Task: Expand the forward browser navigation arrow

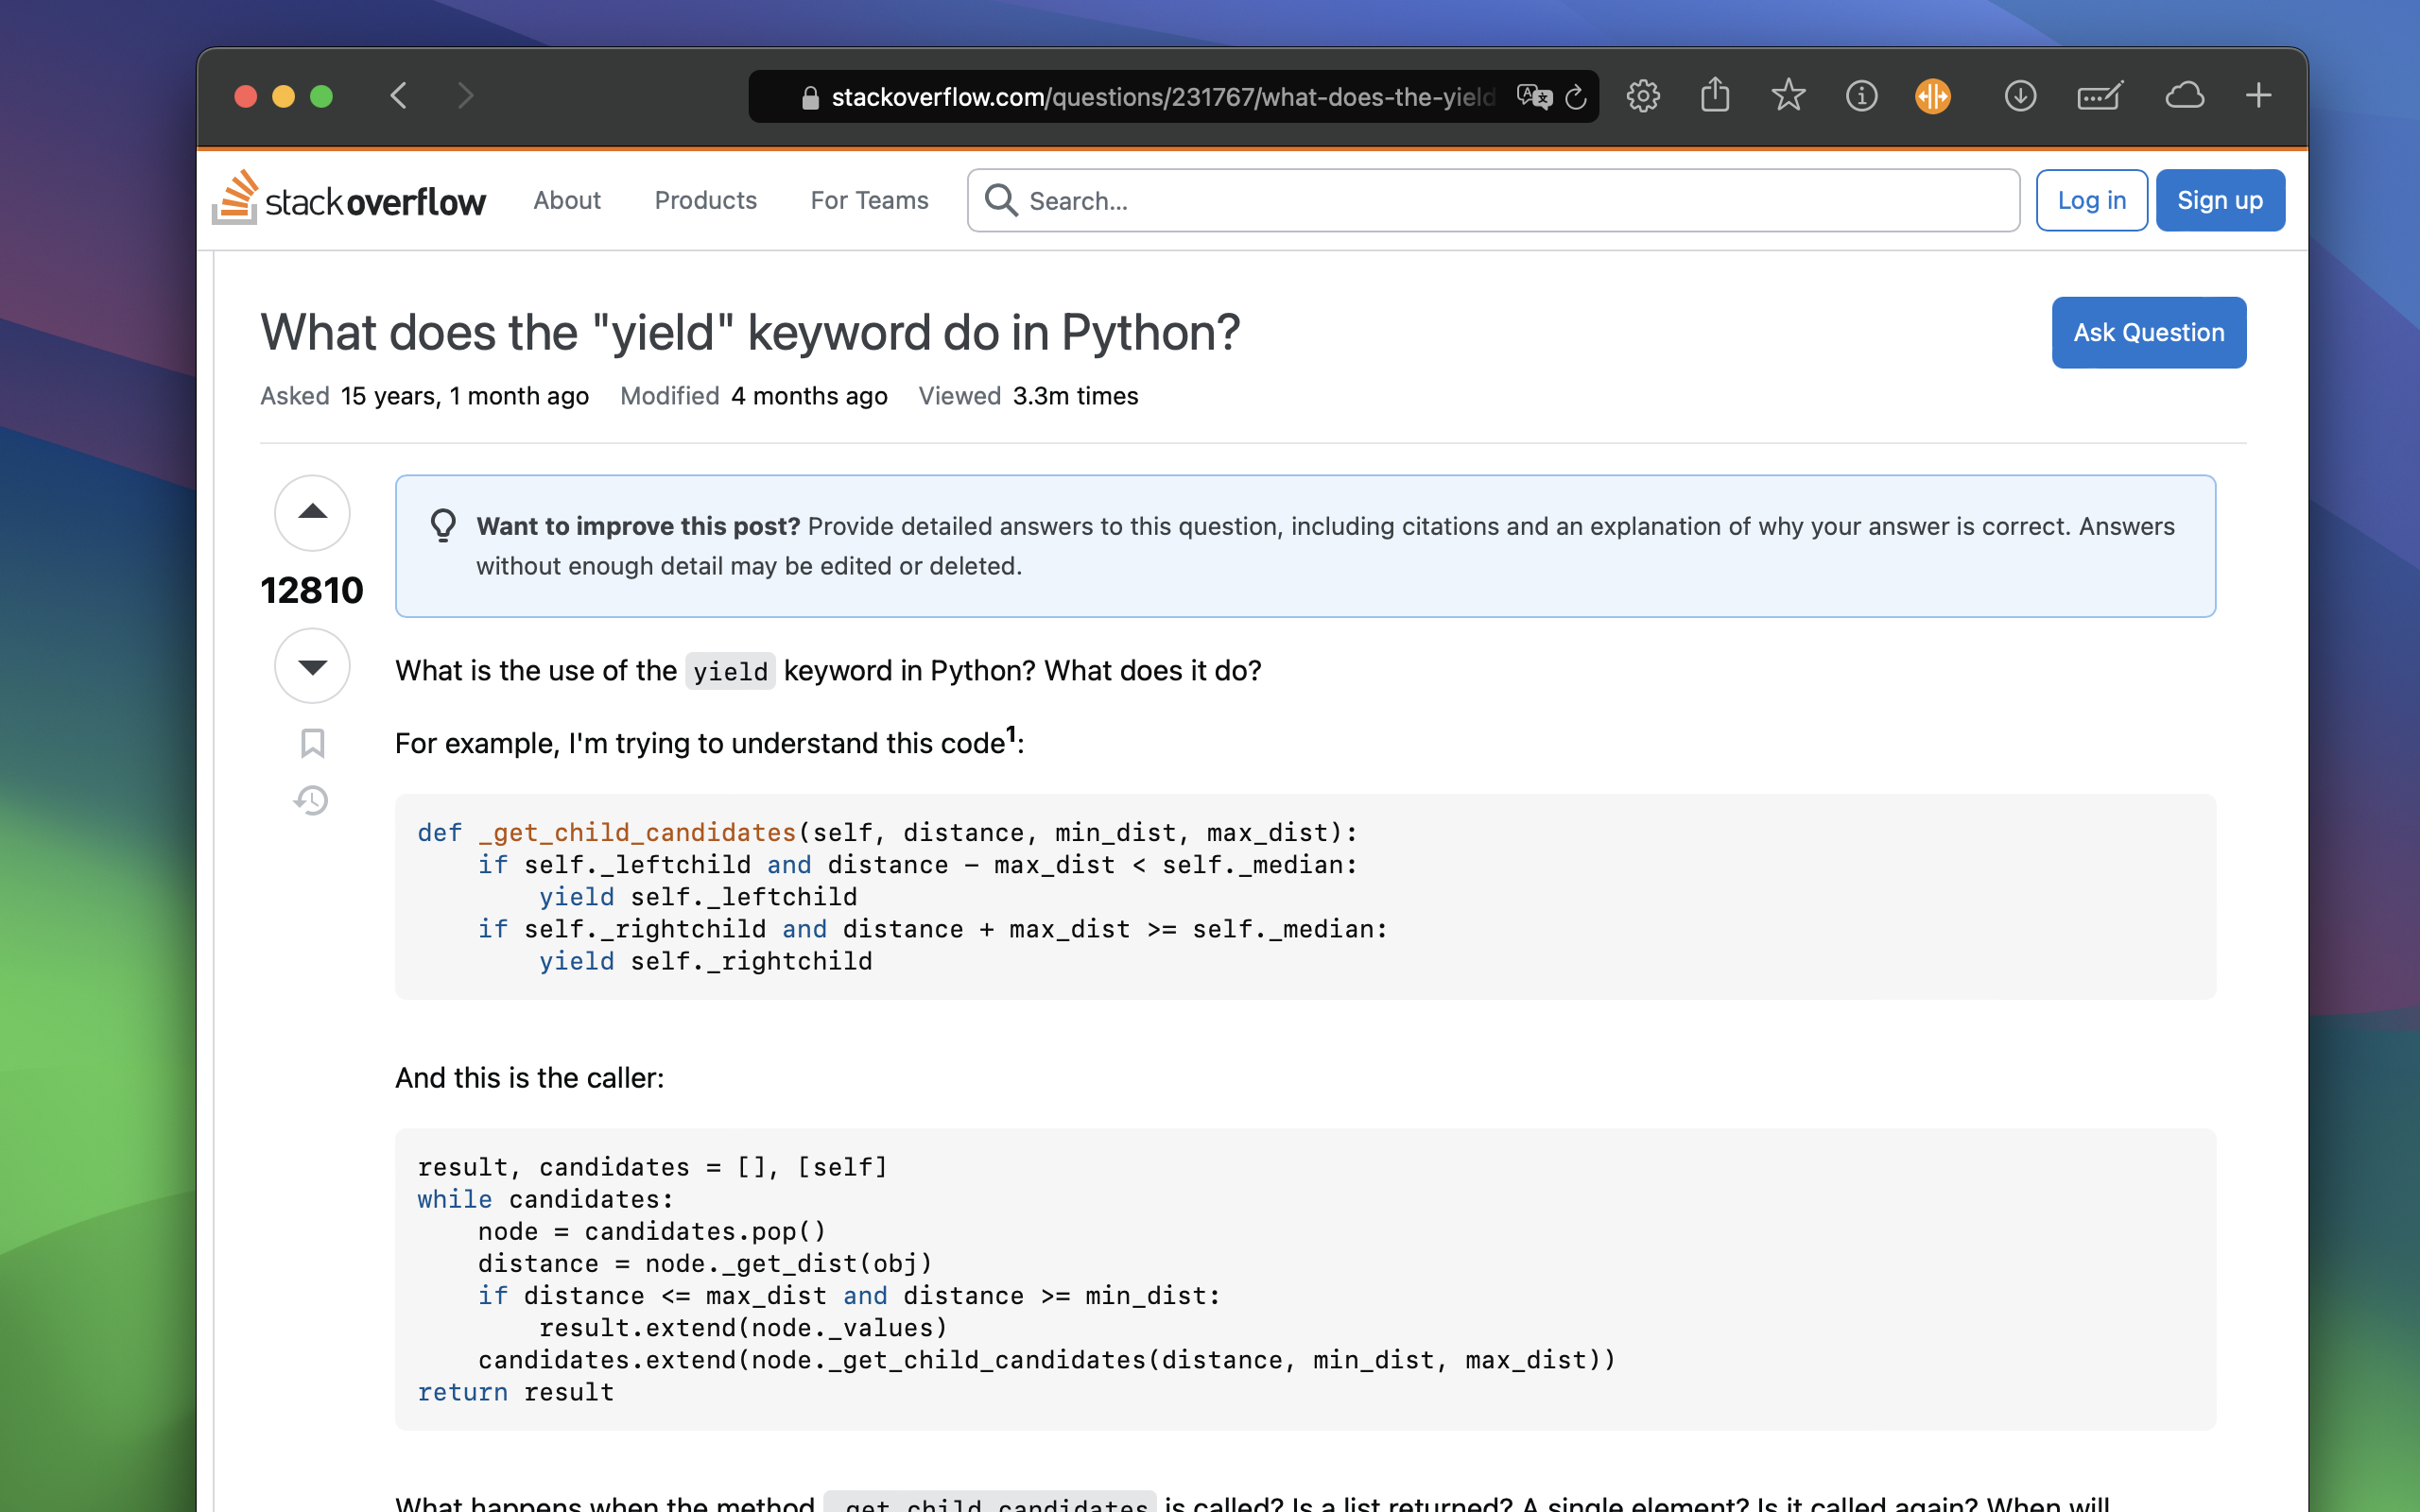Action: point(463,95)
